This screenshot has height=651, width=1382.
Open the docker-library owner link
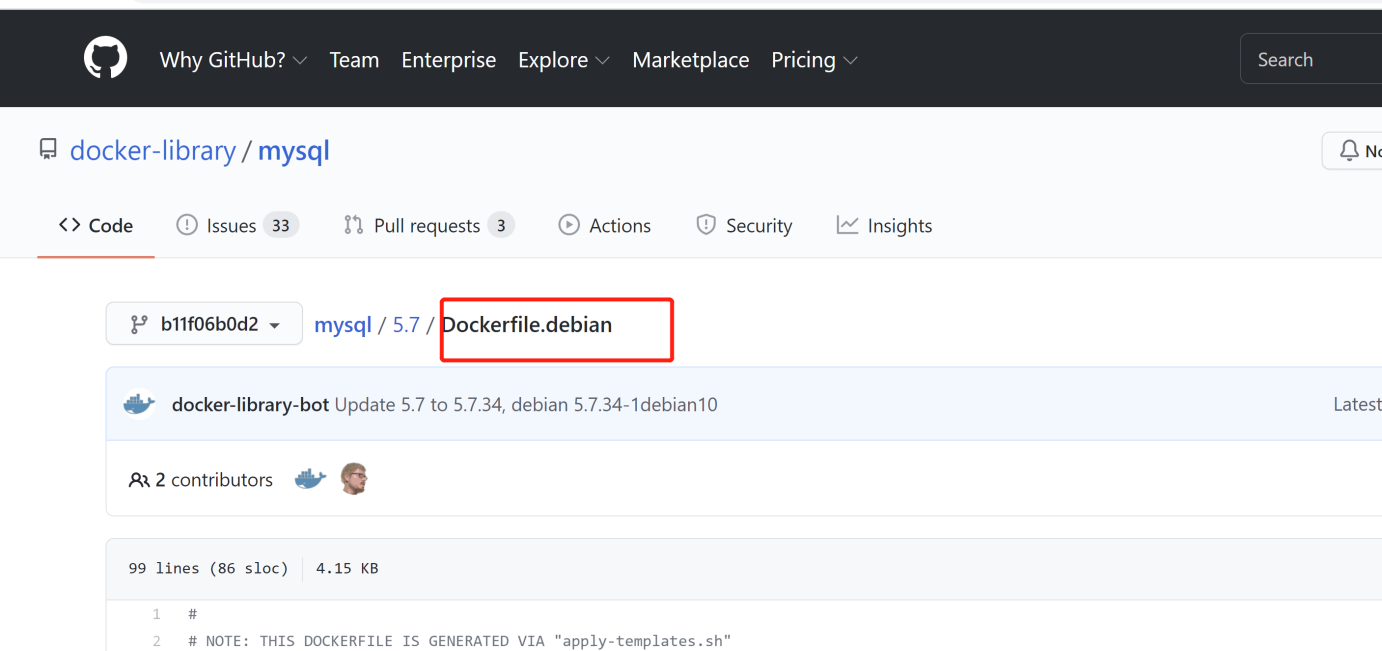tap(153, 151)
